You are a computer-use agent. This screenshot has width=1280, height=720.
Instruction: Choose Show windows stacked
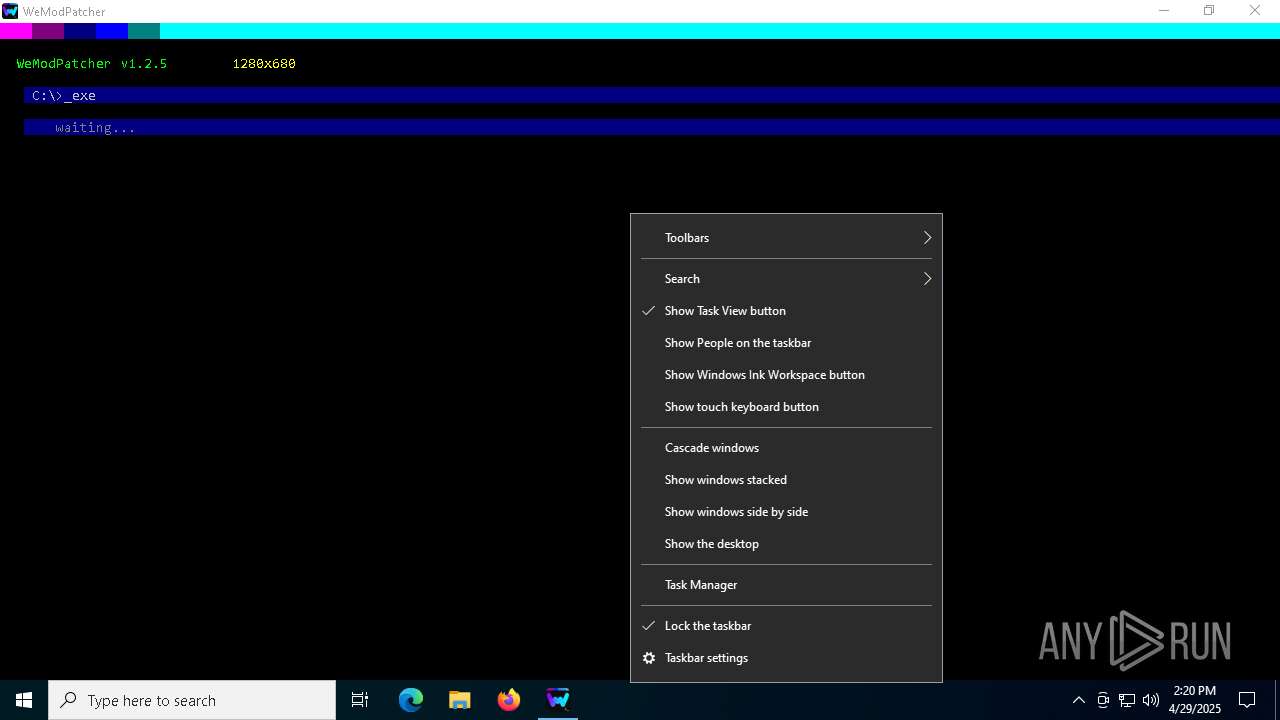pos(786,480)
